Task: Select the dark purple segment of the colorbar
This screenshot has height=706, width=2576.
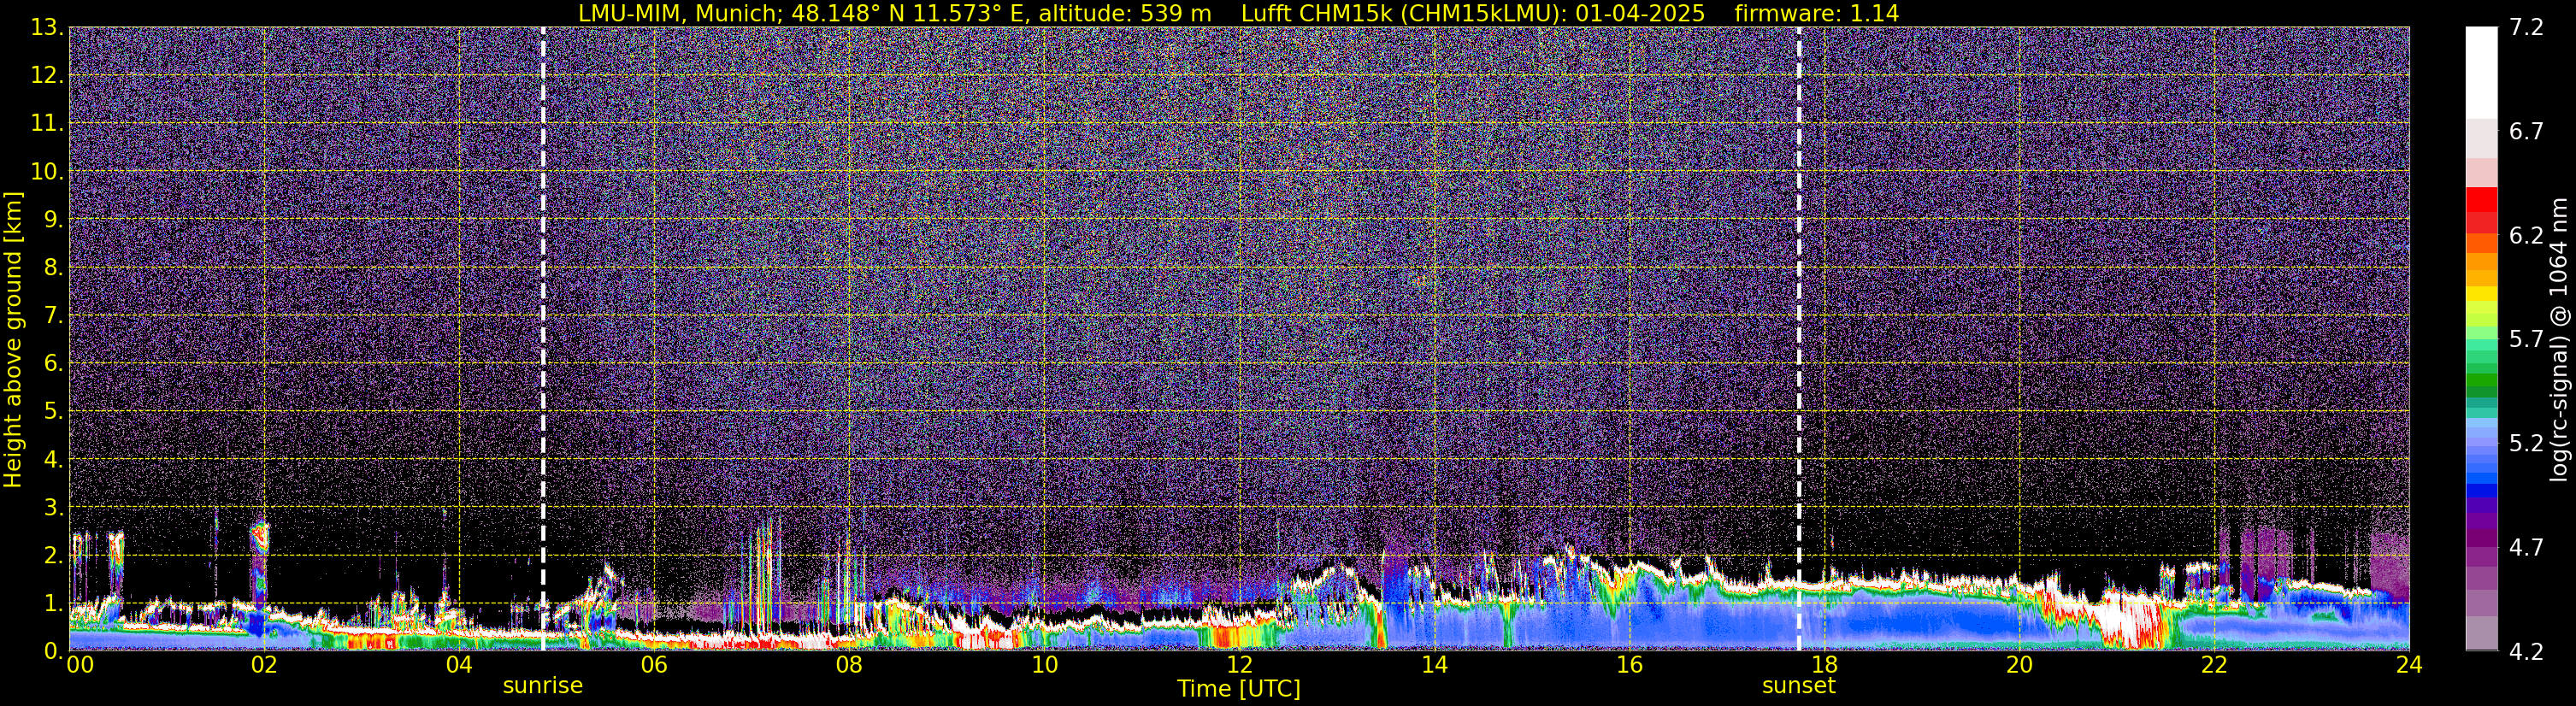Action: click(2481, 537)
